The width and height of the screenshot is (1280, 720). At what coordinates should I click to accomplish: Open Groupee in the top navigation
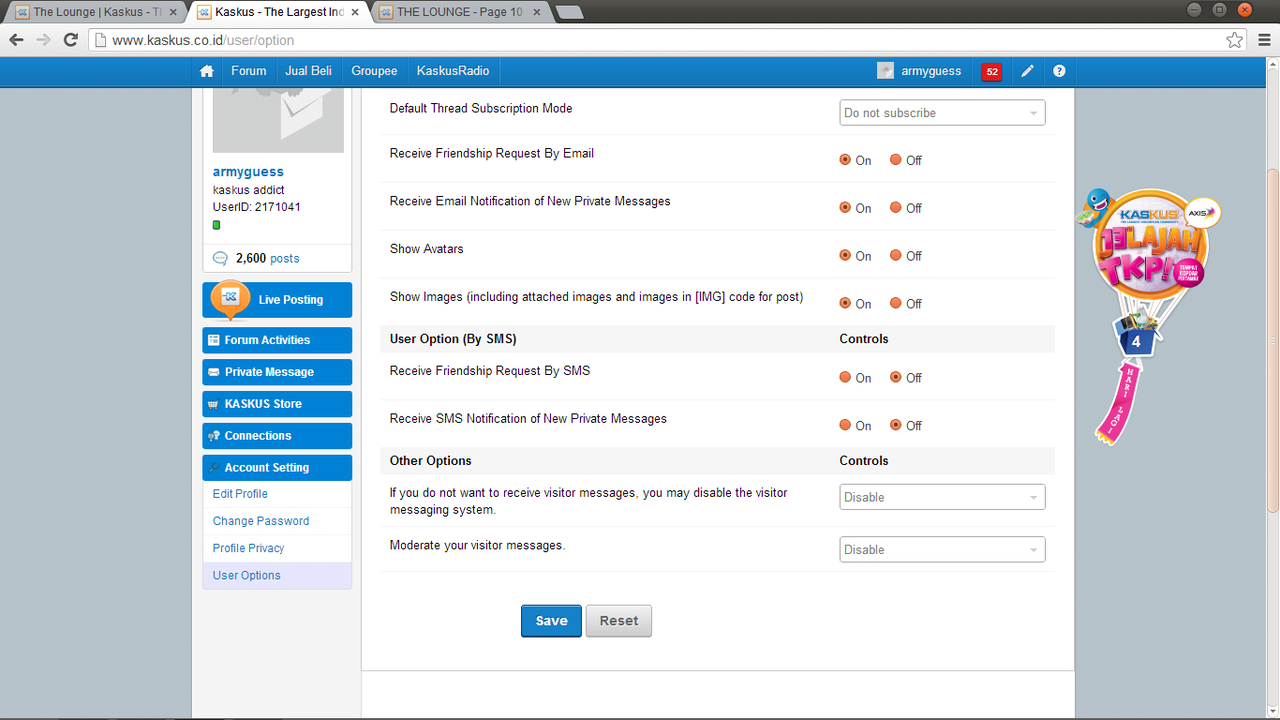(374, 71)
